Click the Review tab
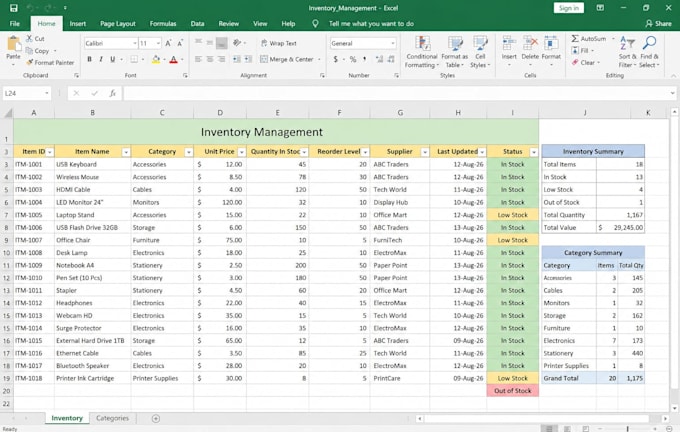 [229, 23]
